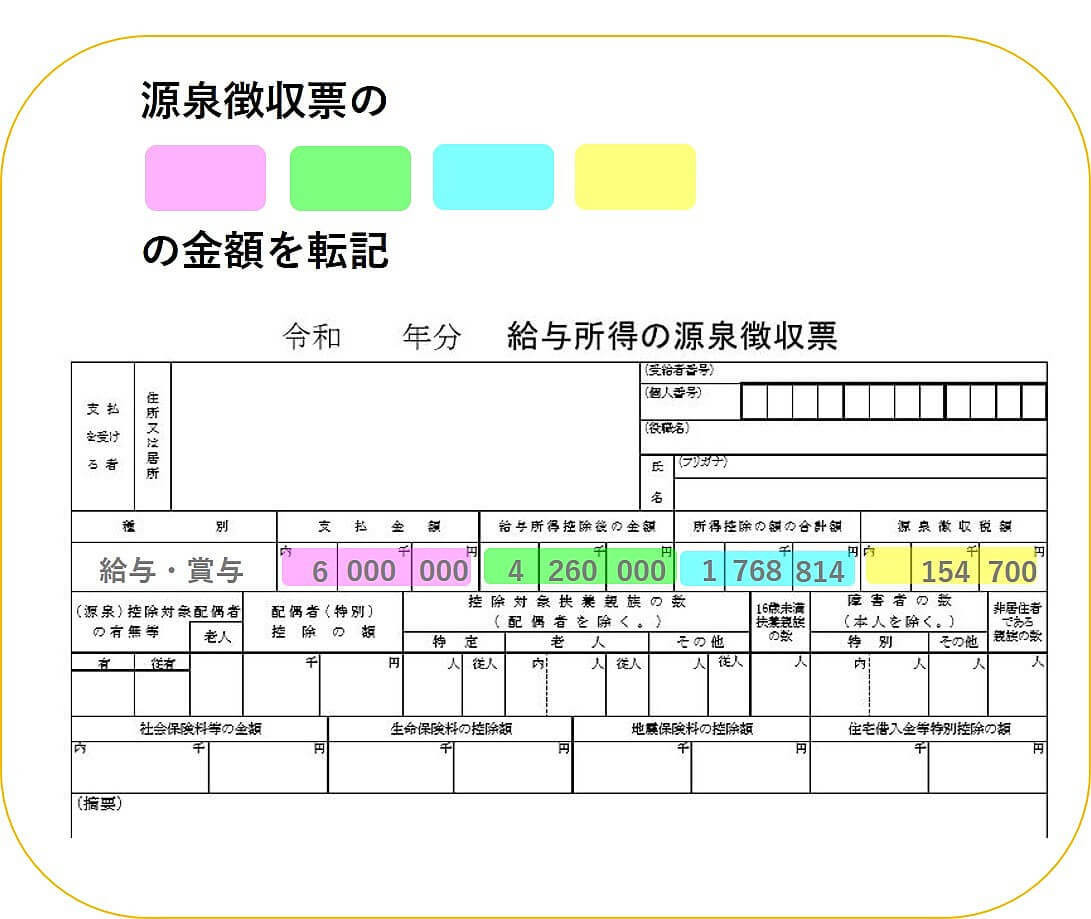
Task: Click the 住宅借入金等特別控除の額 header cell
Action: click(x=928, y=729)
